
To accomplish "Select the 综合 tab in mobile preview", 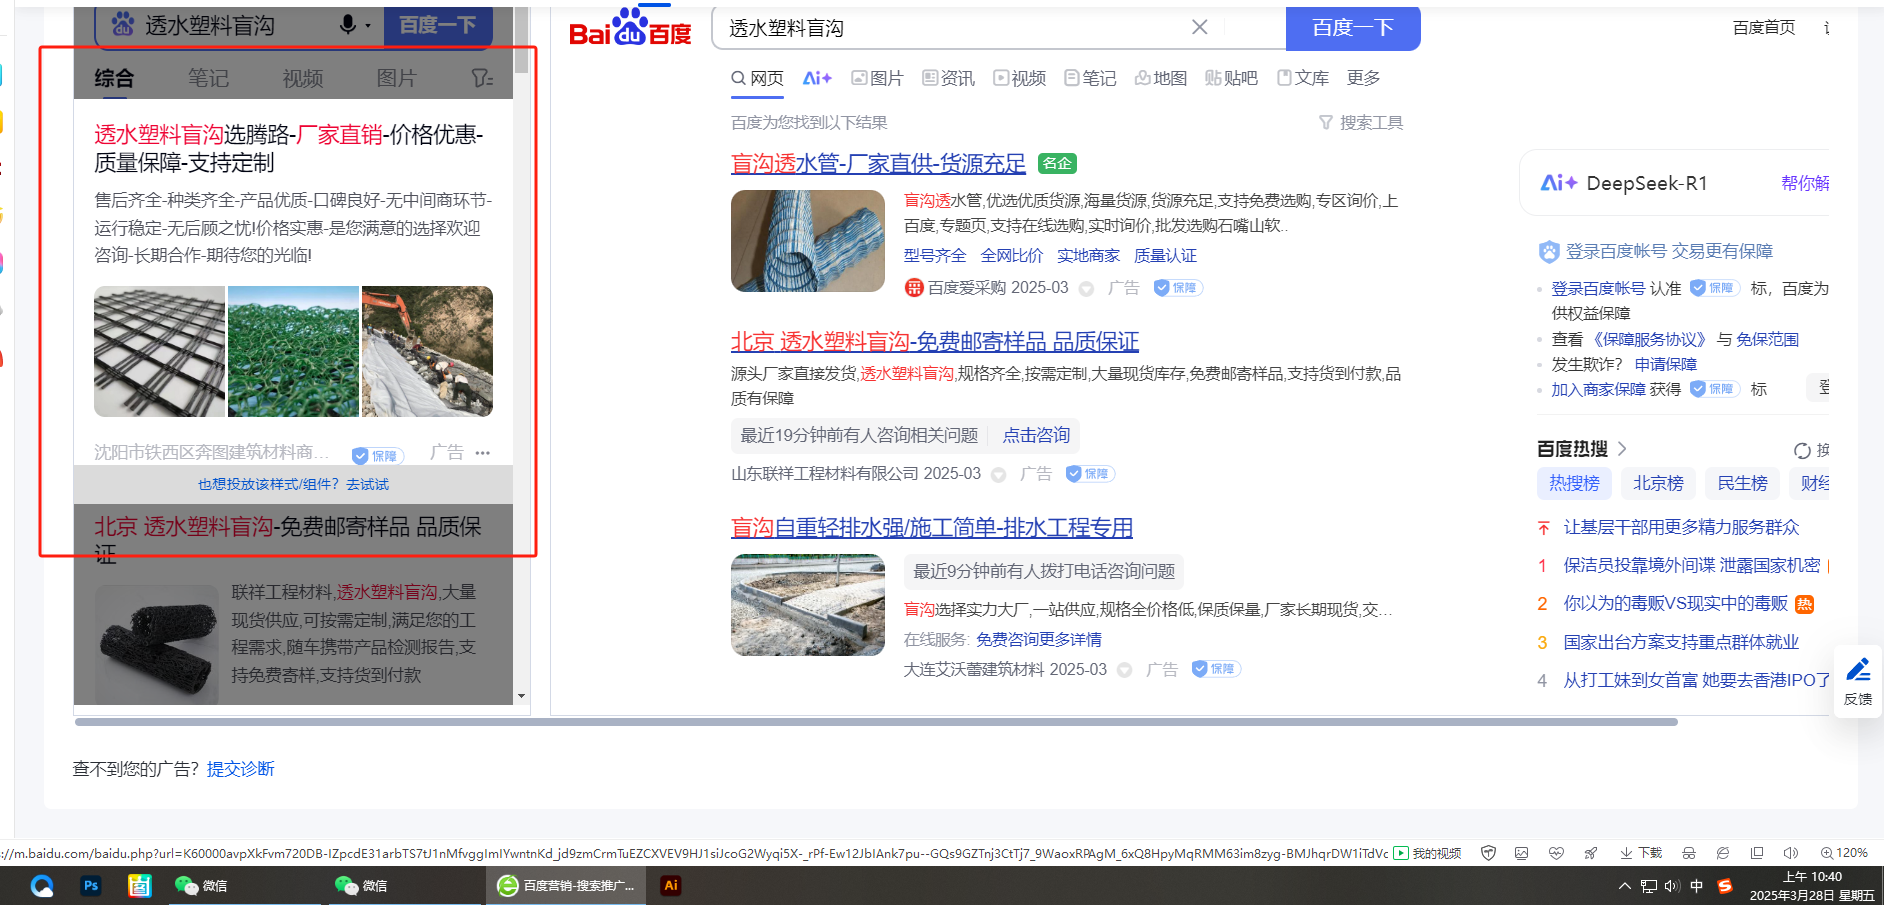I will click(x=114, y=78).
